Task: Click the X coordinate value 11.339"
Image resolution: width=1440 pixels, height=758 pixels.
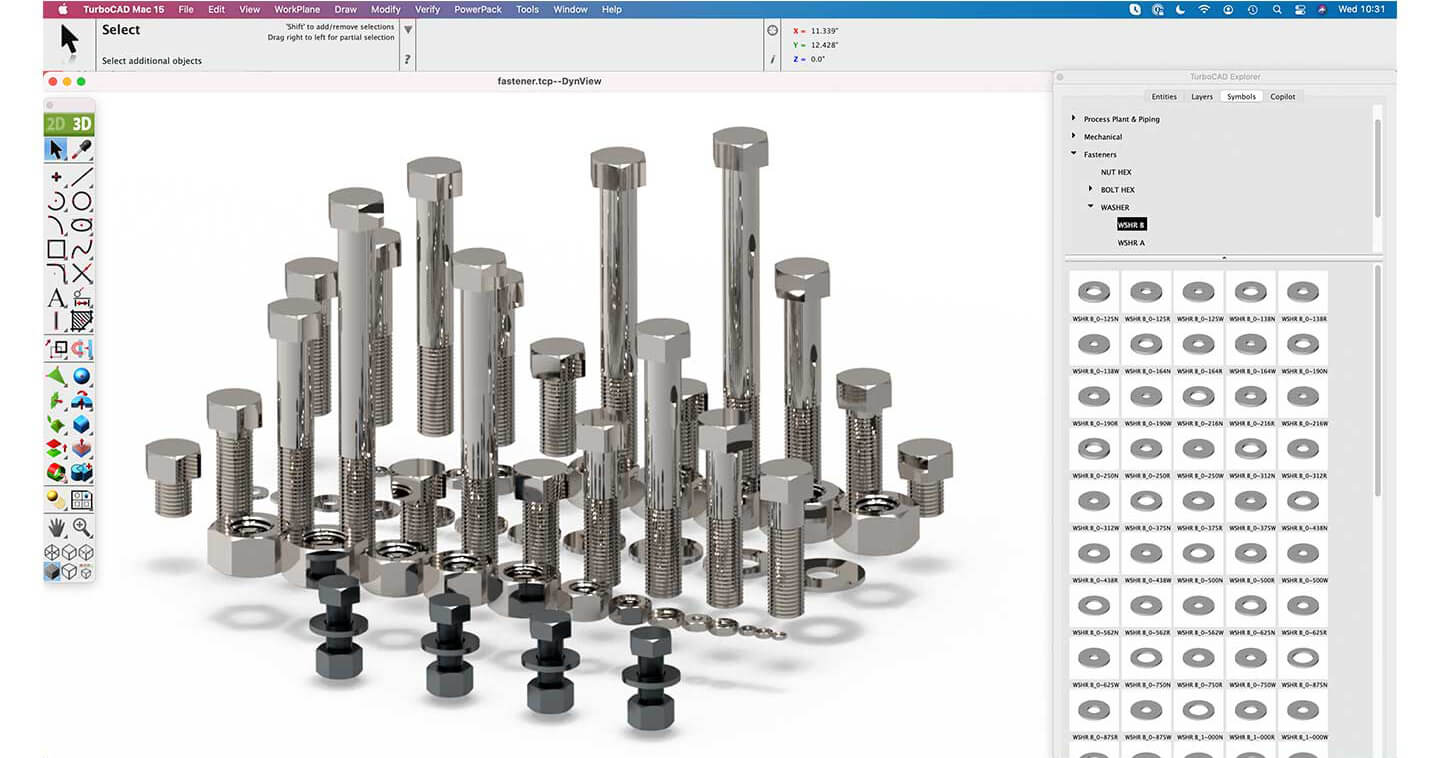Action: [x=824, y=31]
